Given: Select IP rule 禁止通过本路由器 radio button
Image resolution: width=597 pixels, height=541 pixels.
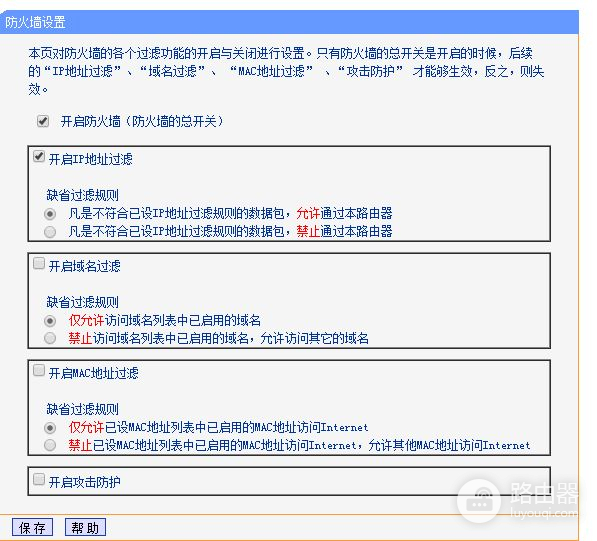Looking at the screenshot, I should coord(50,231).
